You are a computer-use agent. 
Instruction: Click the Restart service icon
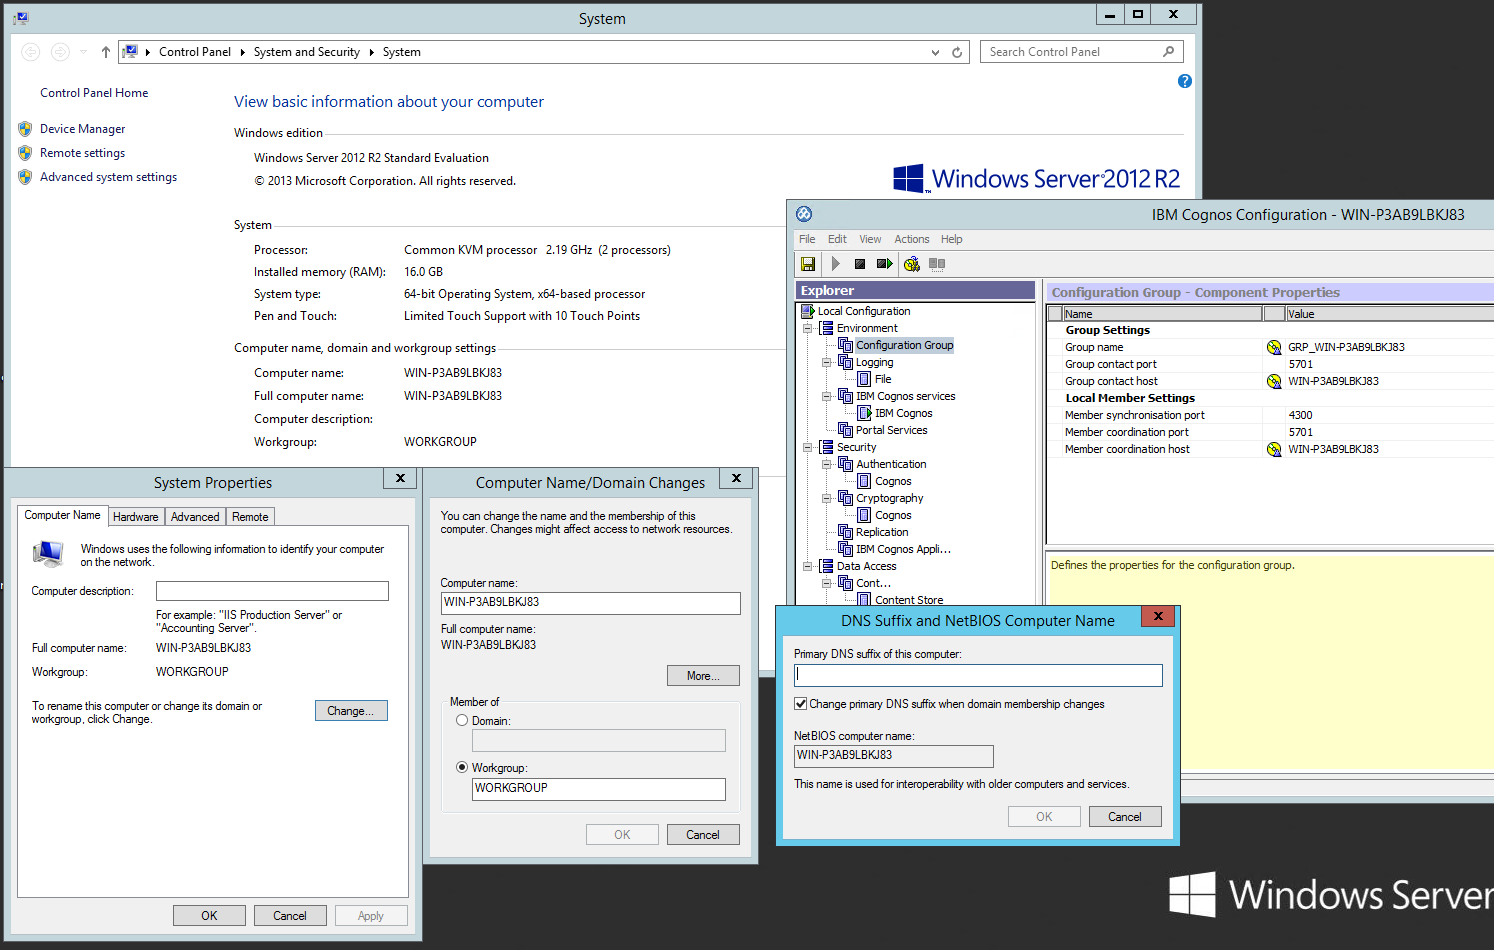click(x=884, y=264)
